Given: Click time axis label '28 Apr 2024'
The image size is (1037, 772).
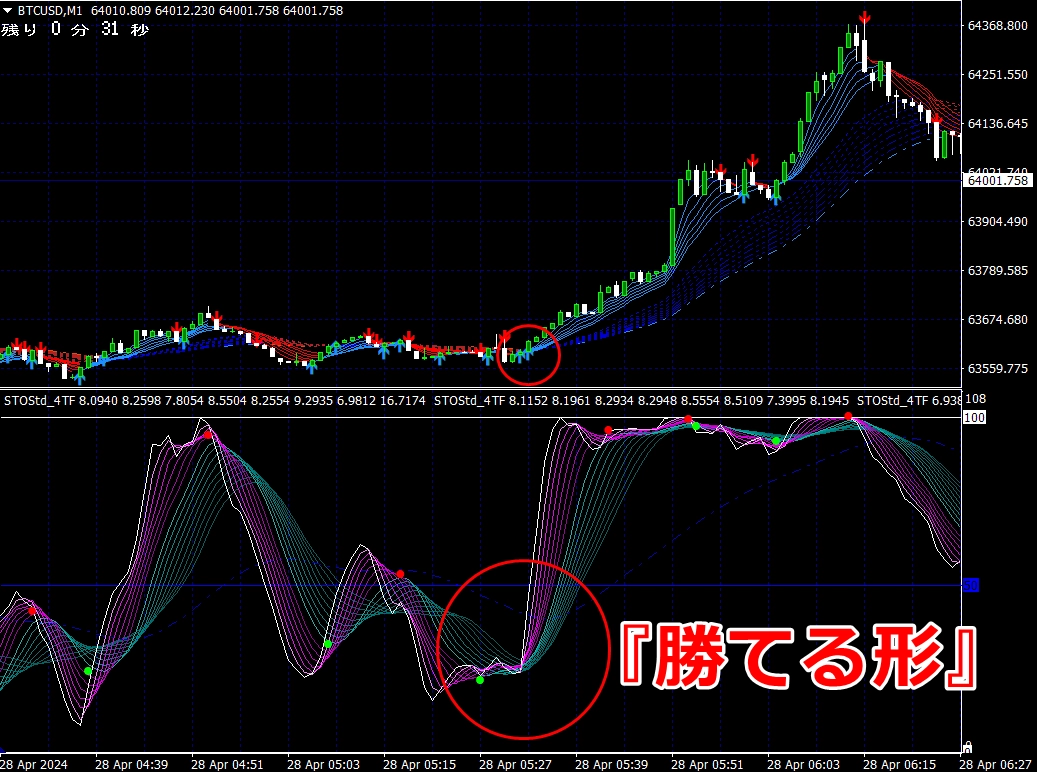Looking at the screenshot, I should [34, 765].
